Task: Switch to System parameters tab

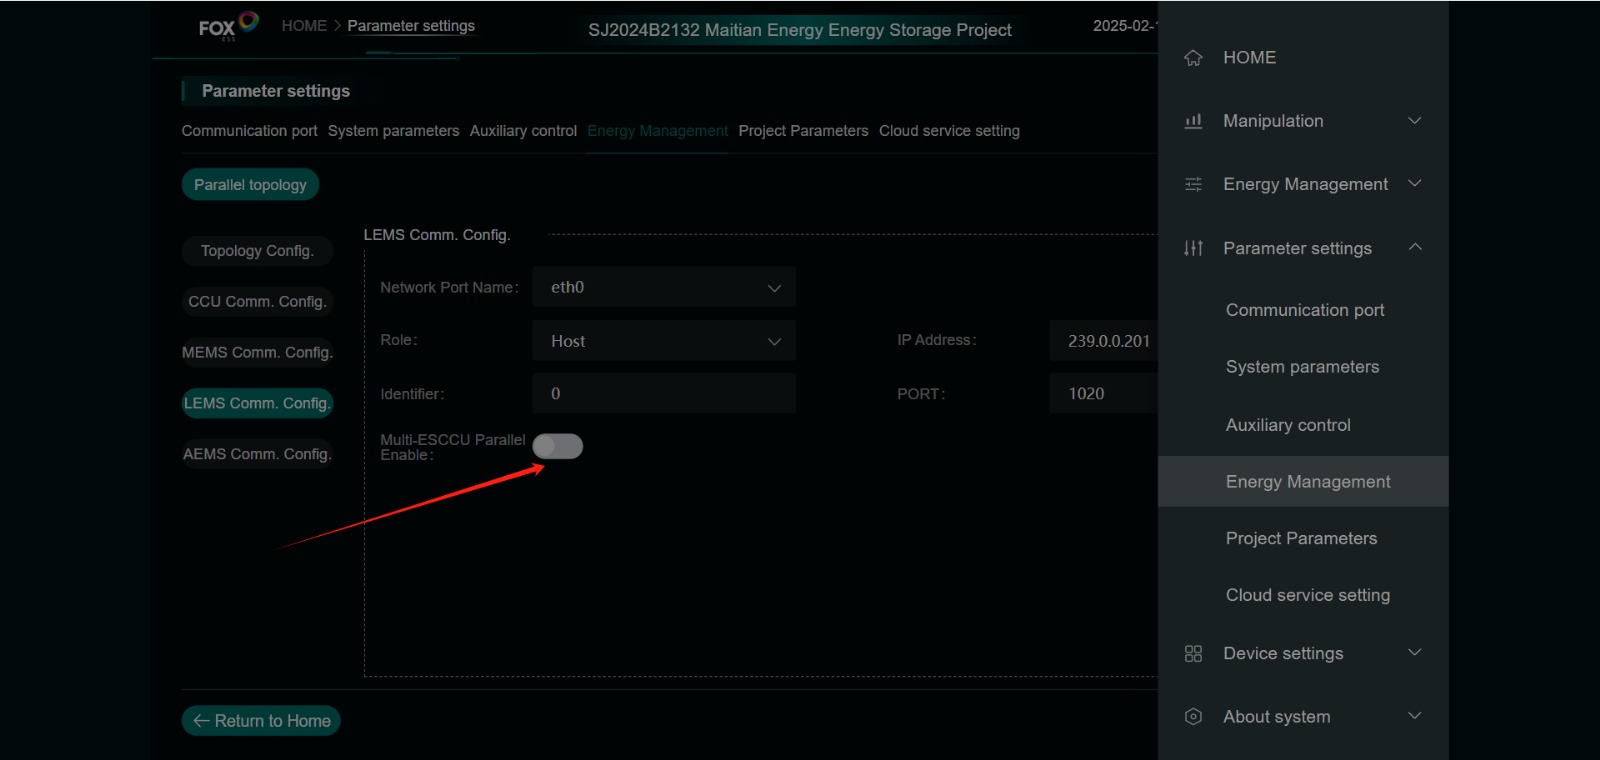Action: pos(393,131)
